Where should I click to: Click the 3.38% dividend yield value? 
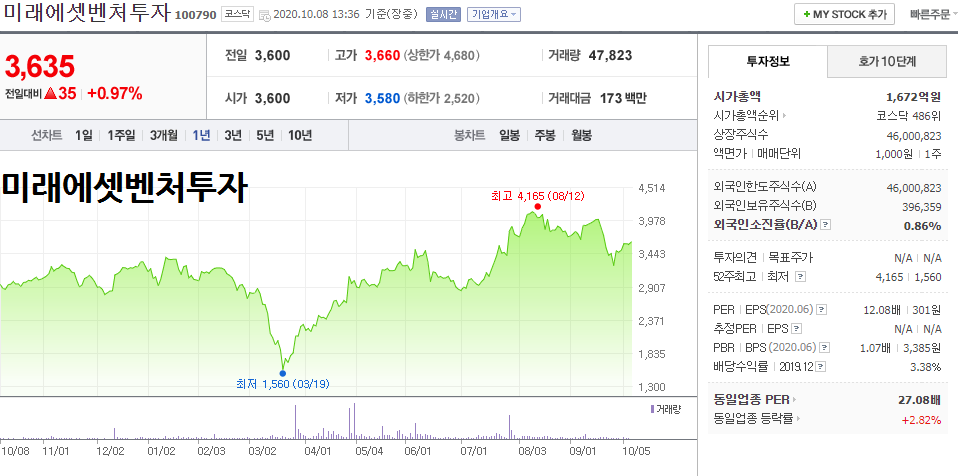click(x=926, y=367)
